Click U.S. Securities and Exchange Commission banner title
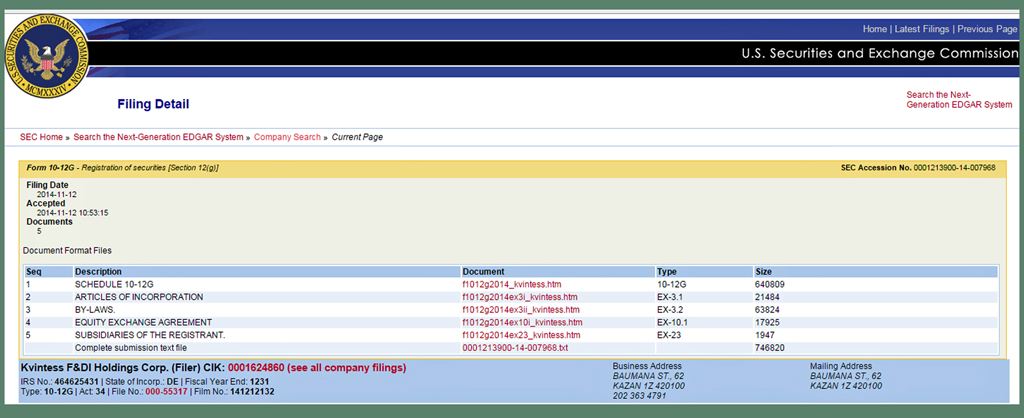Screen dimensions: 1024x418 point(880,54)
